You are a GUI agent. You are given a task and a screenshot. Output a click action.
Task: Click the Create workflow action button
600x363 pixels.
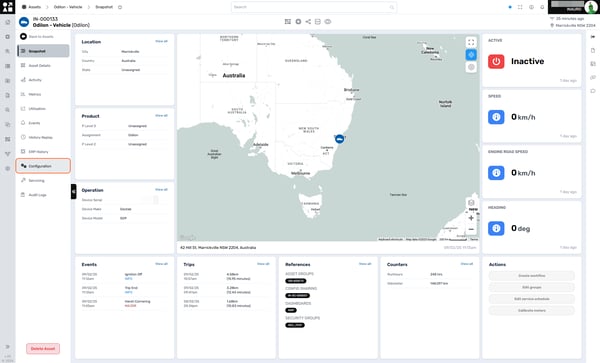click(532, 275)
